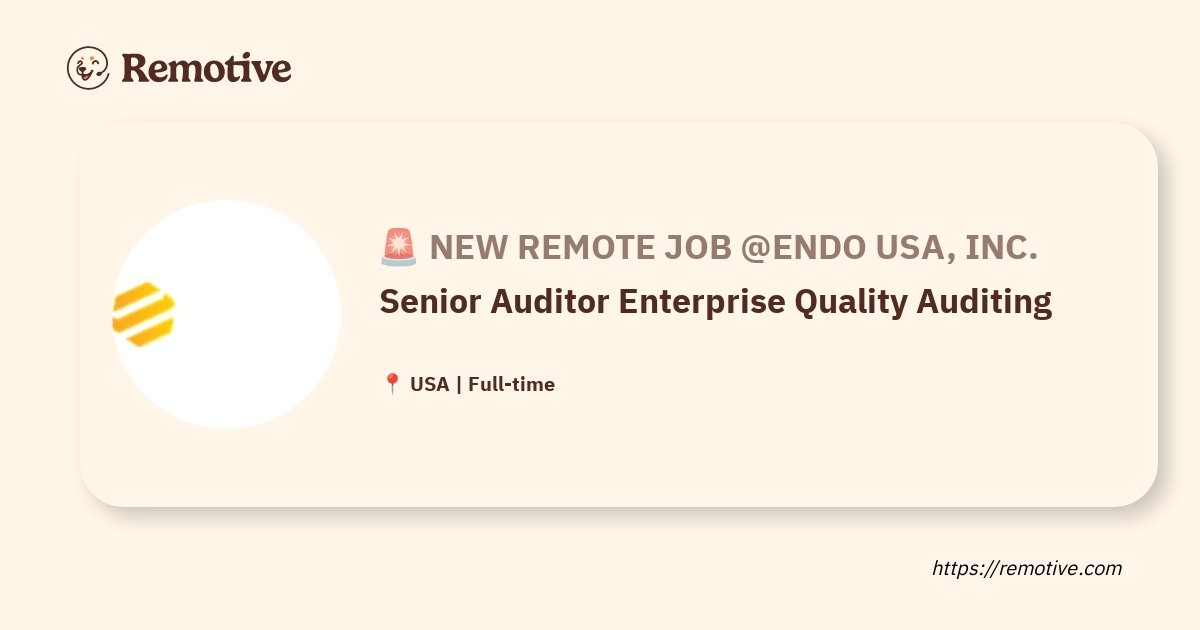Click the word "Quality" in job title
This screenshot has height=630, width=1200.
coord(853,302)
